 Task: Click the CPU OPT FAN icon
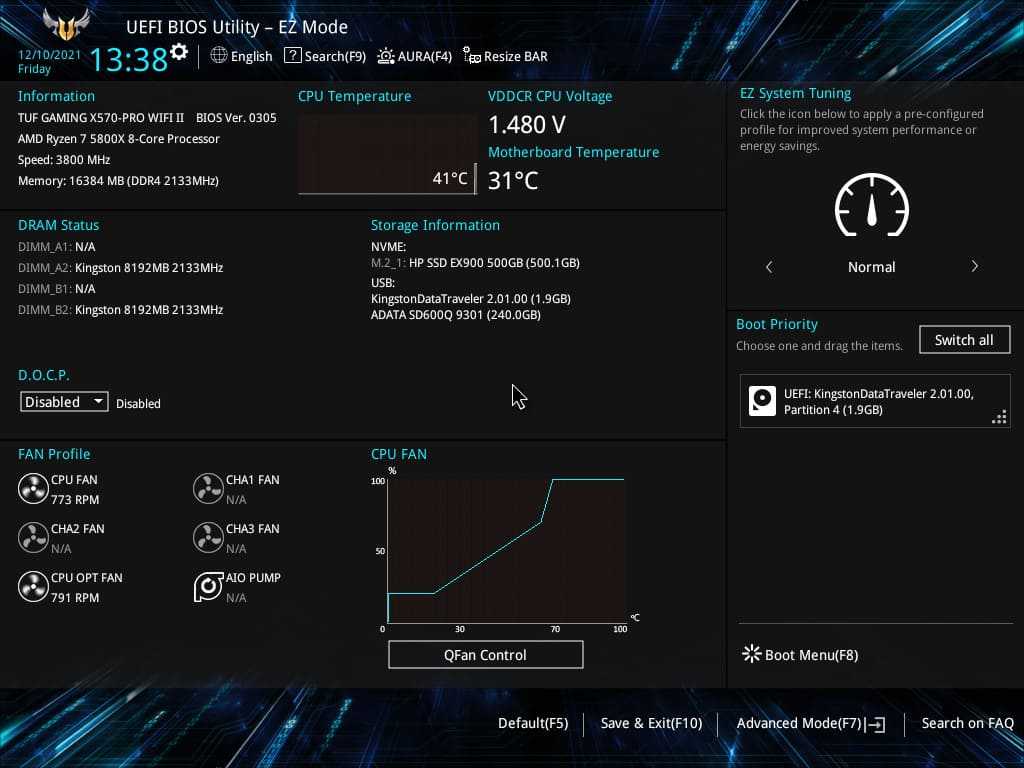[33, 587]
